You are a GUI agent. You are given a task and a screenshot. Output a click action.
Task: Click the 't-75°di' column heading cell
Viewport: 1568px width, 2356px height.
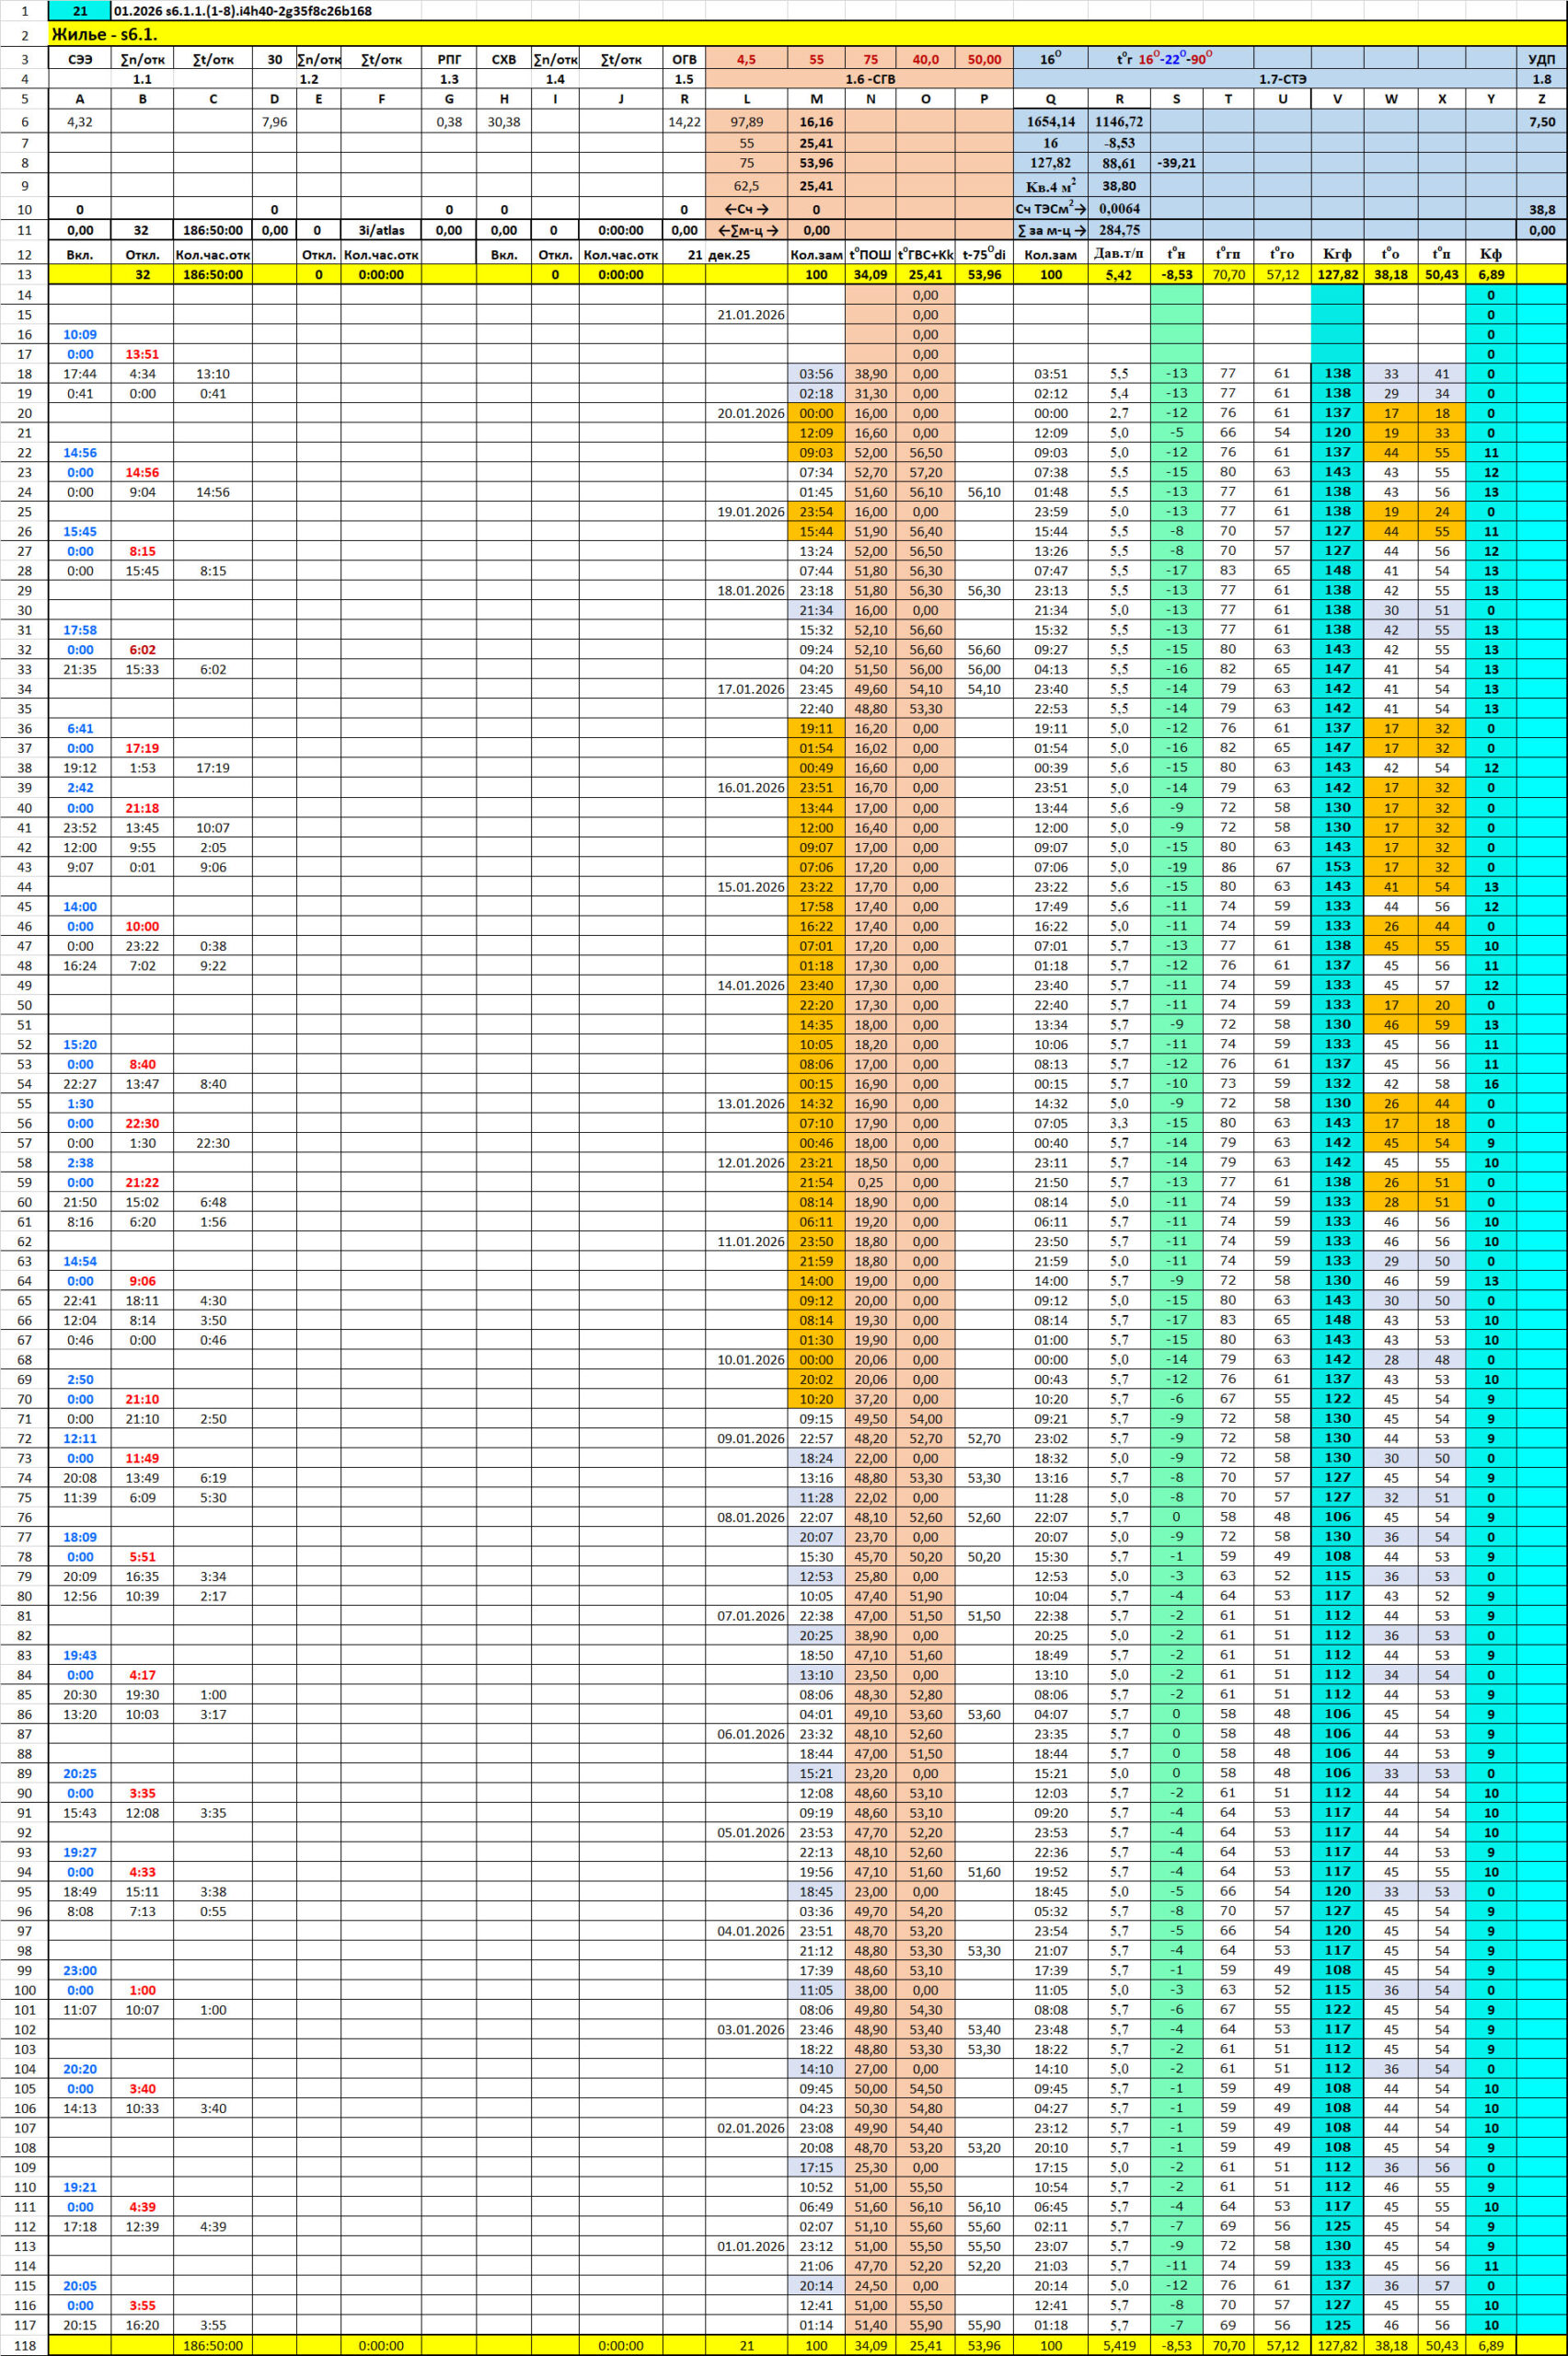984,255
